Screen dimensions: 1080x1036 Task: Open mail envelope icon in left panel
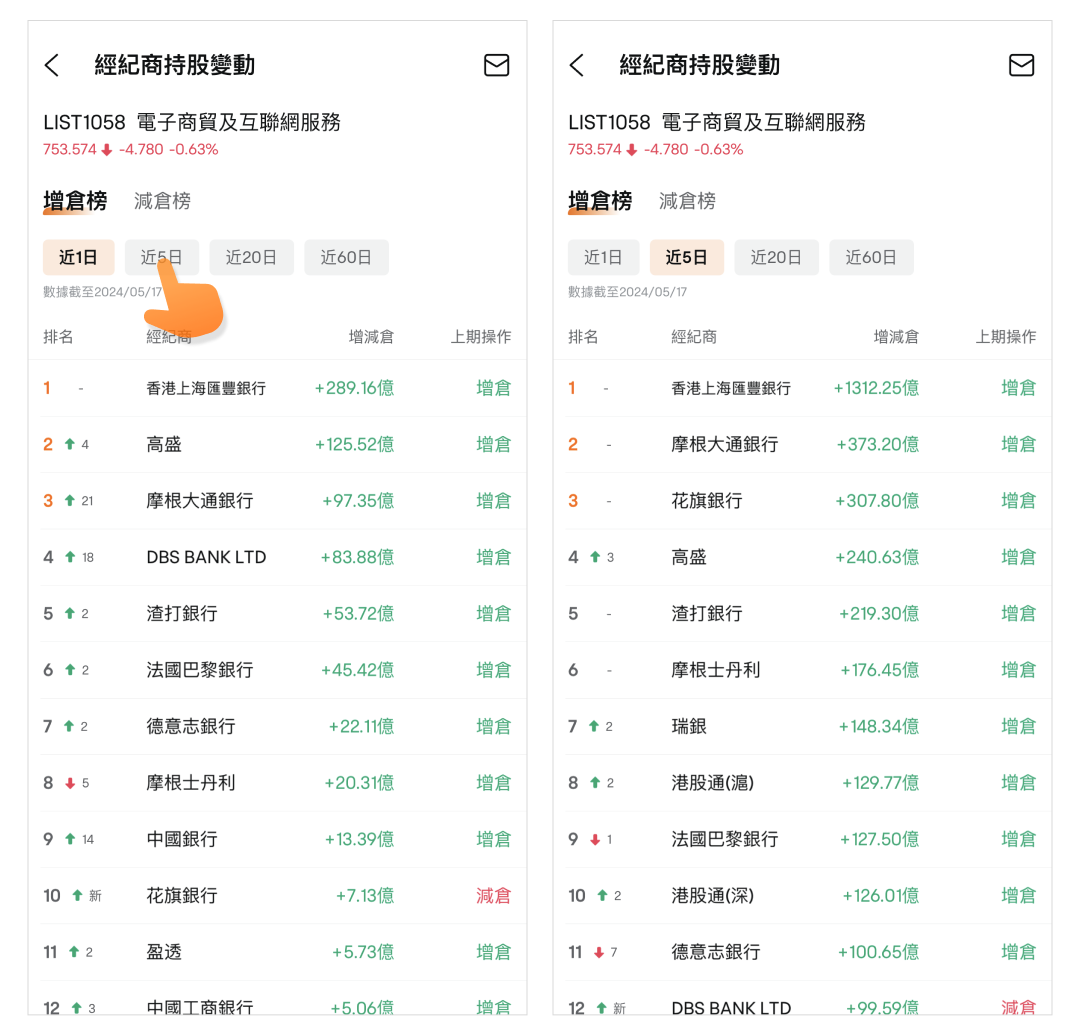[496, 66]
